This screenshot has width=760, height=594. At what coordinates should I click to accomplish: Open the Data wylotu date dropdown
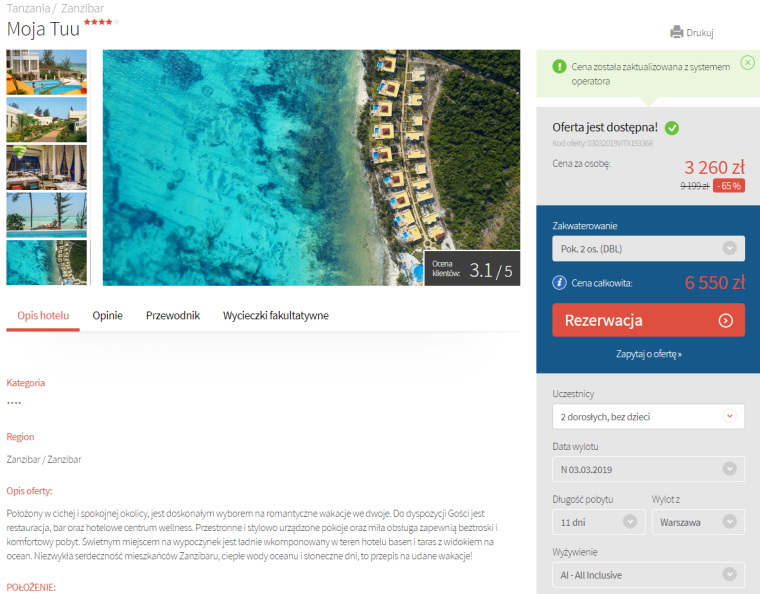pyautogui.click(x=648, y=469)
